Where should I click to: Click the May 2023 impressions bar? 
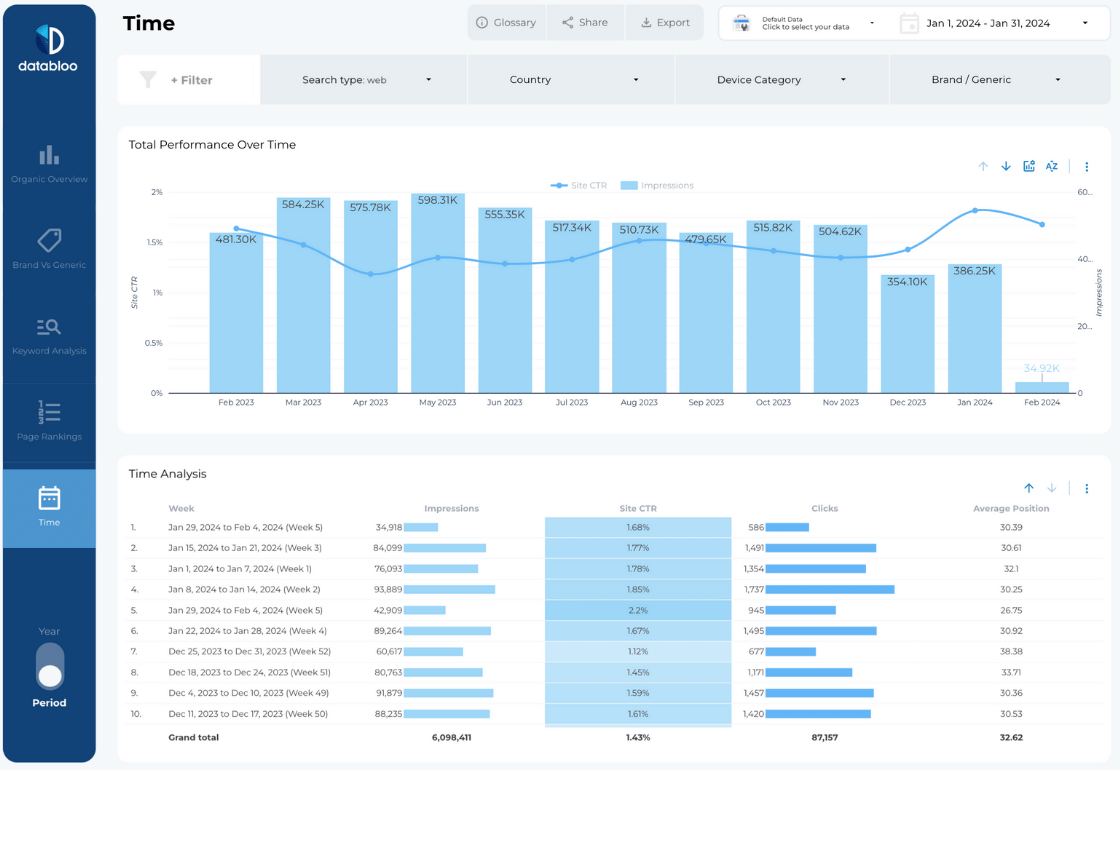point(438,300)
